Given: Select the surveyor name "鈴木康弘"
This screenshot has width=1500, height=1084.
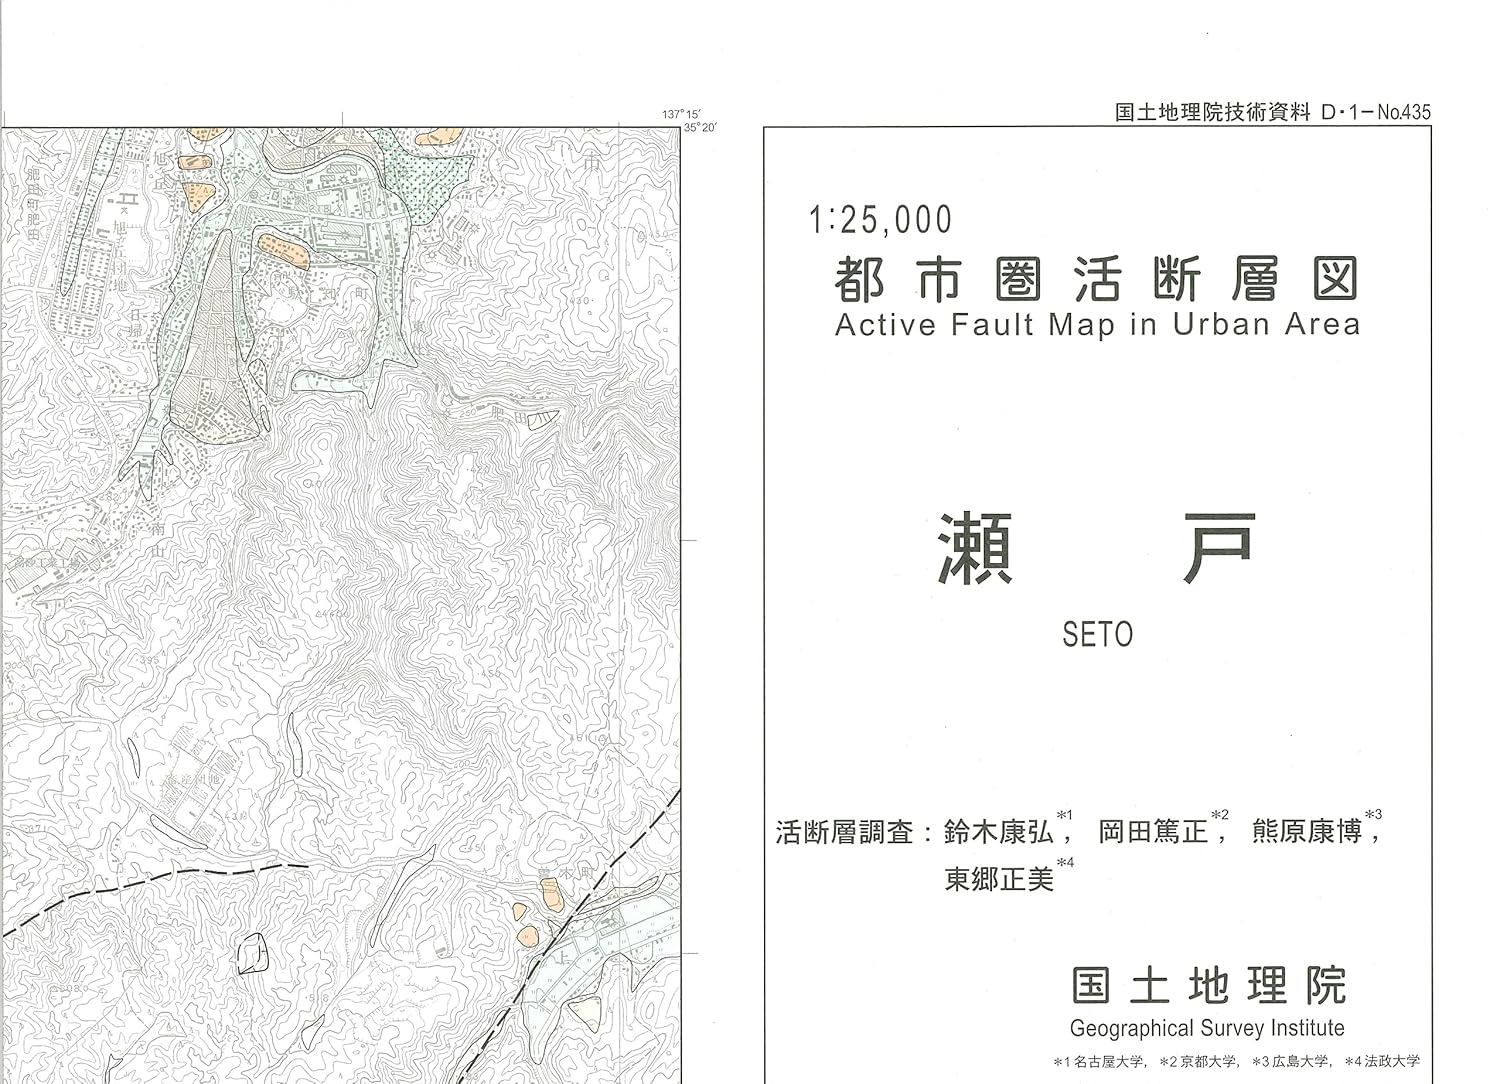Looking at the screenshot, I should point(998,832).
